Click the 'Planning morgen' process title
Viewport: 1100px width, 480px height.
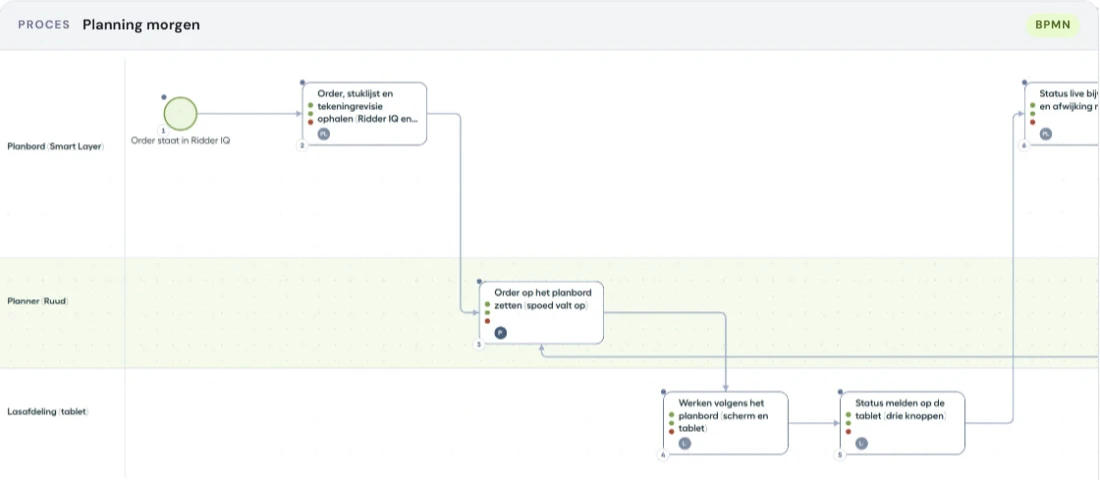point(141,25)
